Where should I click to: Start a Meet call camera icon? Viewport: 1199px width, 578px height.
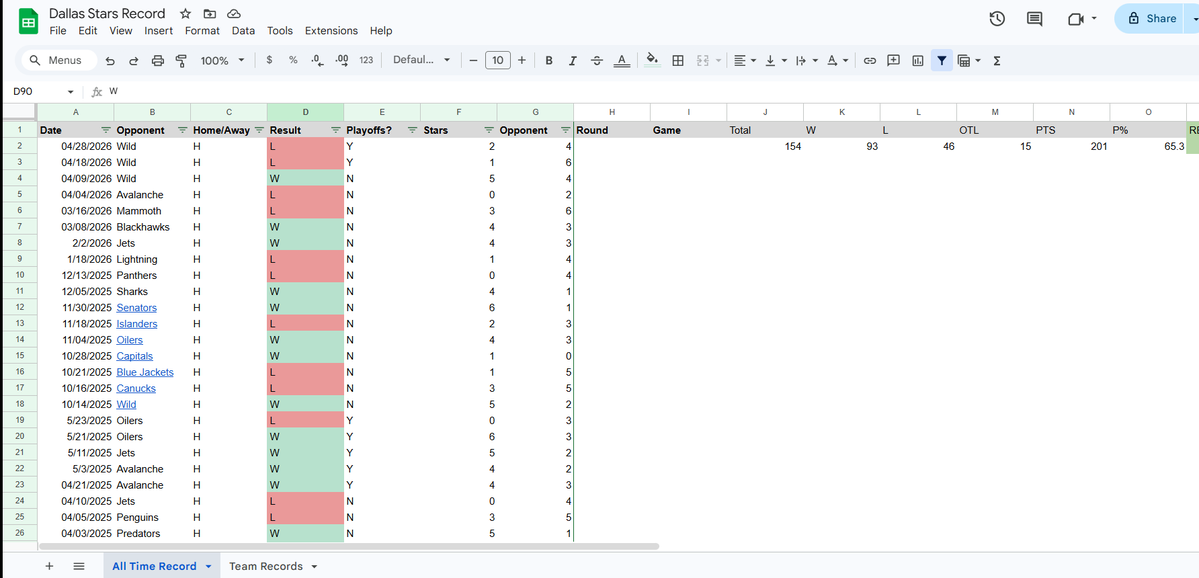click(x=1076, y=19)
